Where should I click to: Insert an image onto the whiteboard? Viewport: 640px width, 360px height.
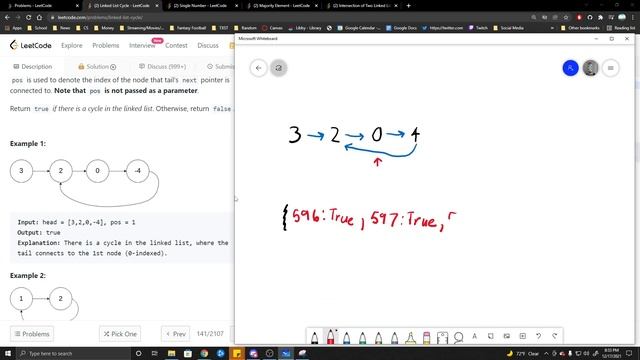pos(507,336)
